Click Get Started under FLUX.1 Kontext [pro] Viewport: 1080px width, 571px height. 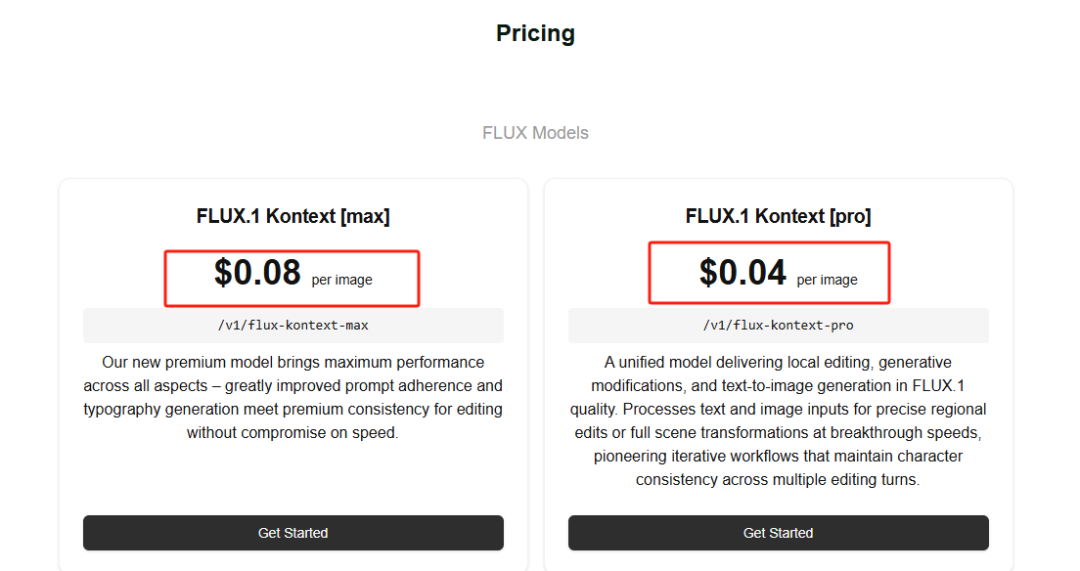click(778, 533)
